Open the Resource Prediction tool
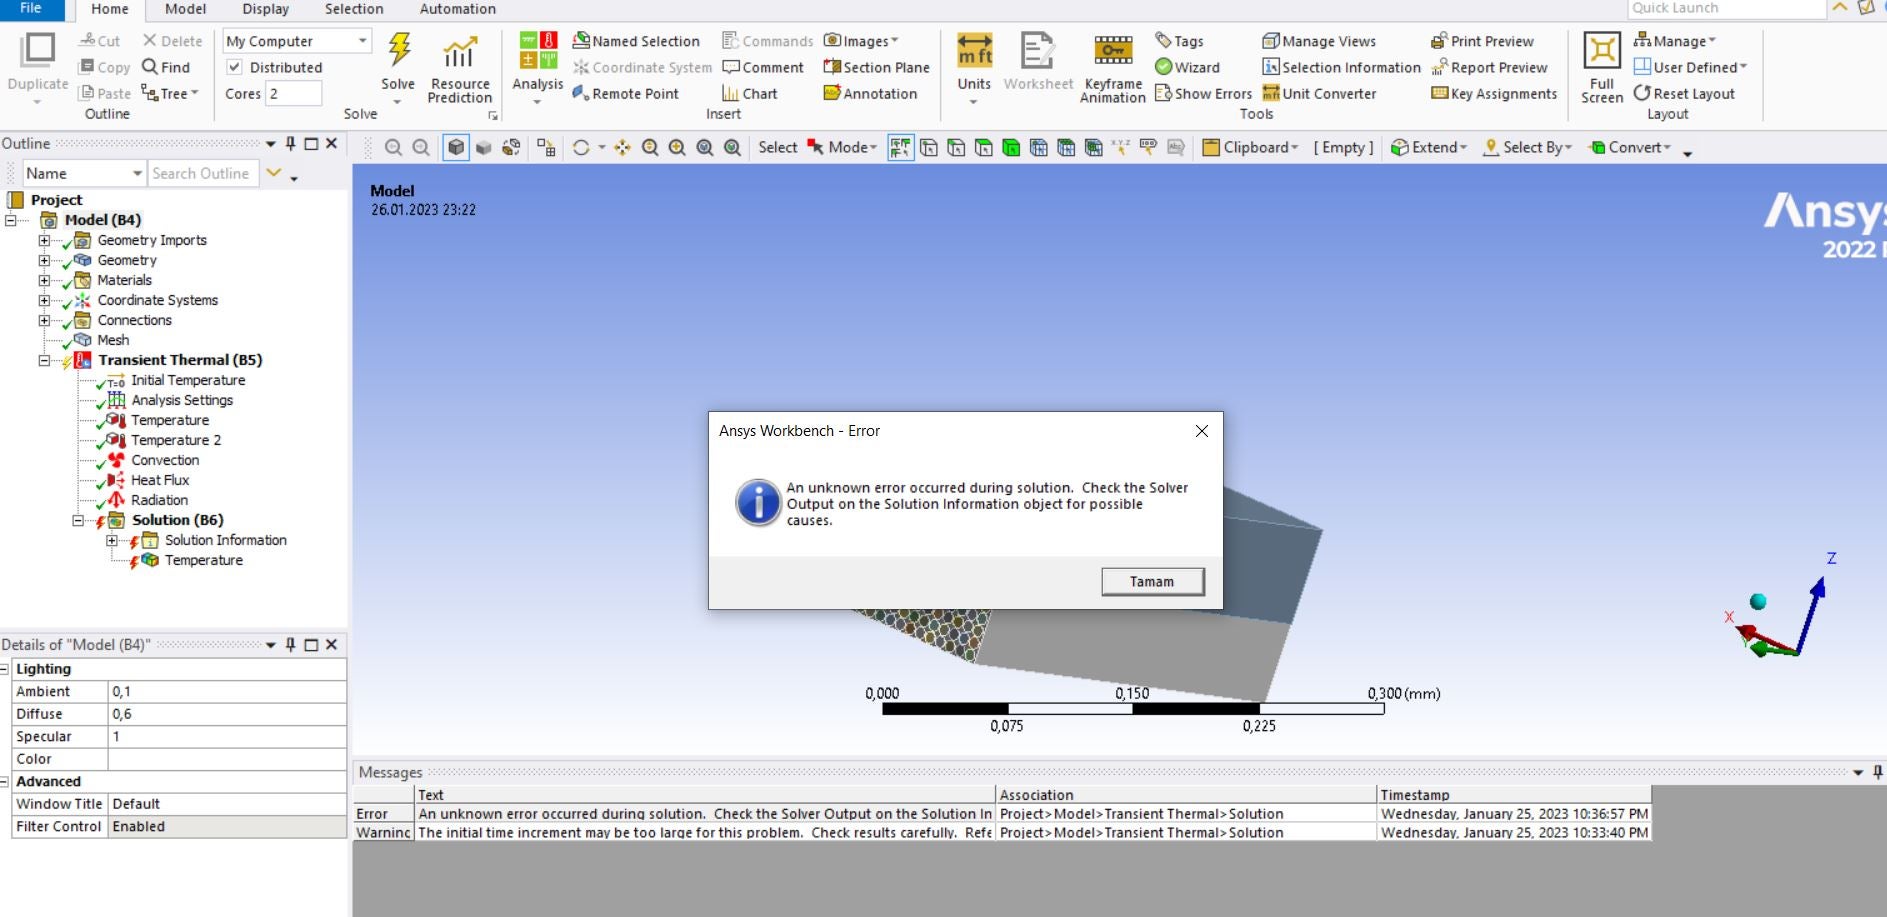This screenshot has height=917, width=1887. click(460, 68)
